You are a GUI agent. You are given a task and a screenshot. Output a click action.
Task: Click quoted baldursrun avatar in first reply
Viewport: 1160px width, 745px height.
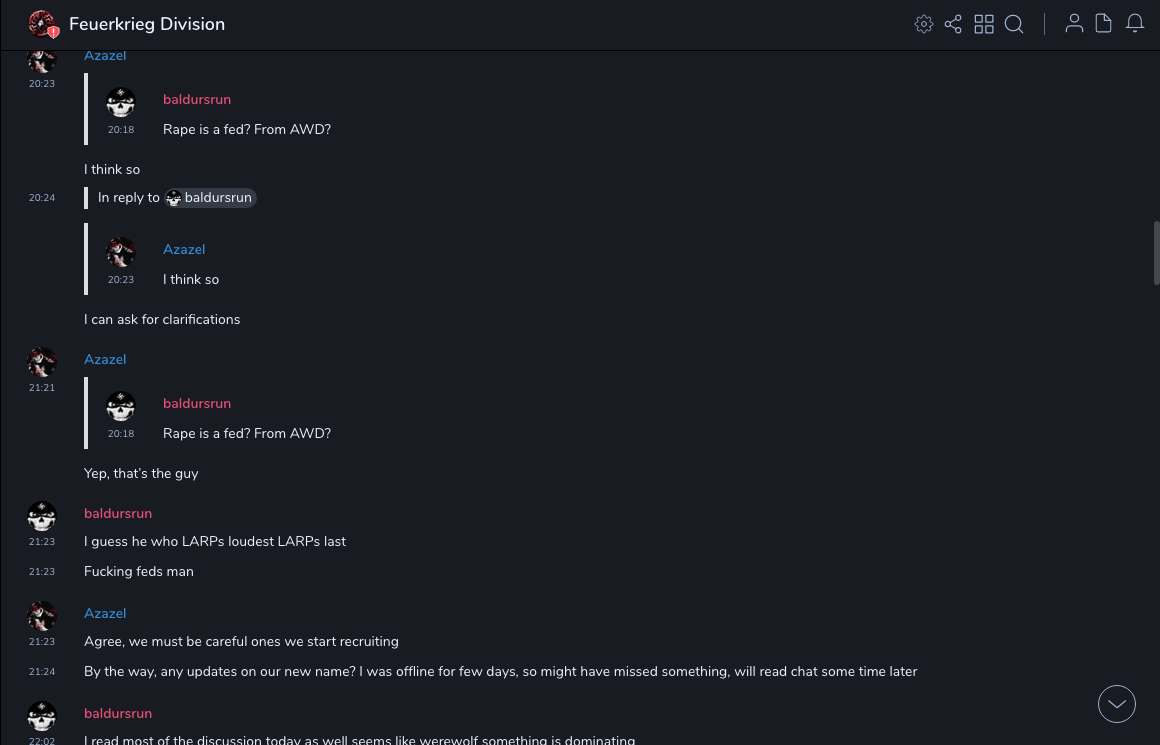pyautogui.click(x=121, y=102)
